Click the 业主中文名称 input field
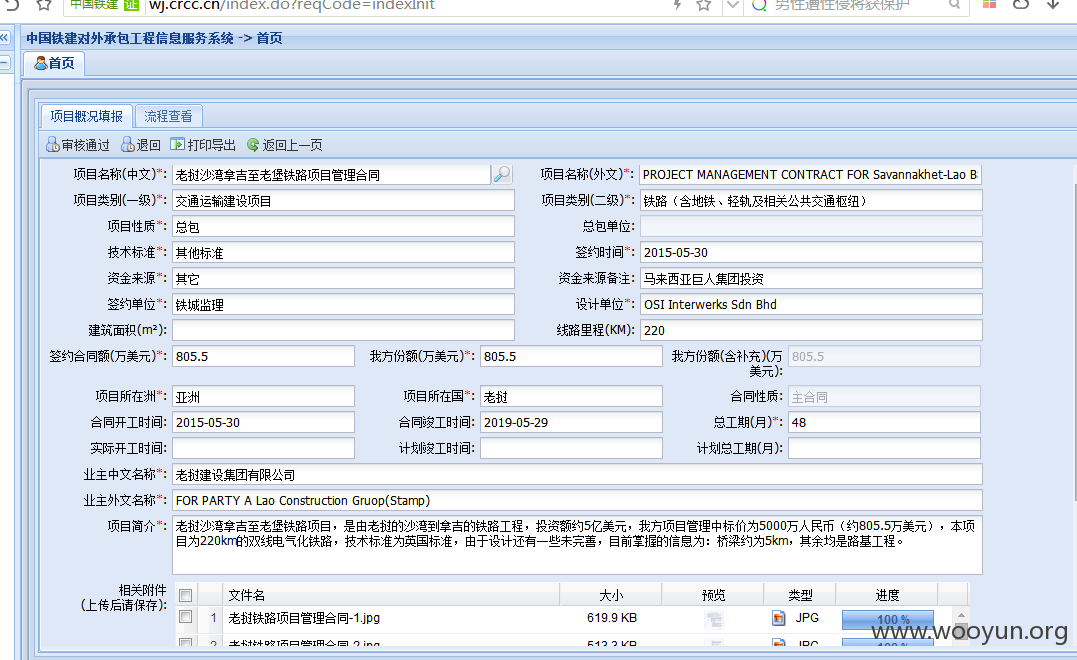This screenshot has height=660, width=1077. (577, 475)
